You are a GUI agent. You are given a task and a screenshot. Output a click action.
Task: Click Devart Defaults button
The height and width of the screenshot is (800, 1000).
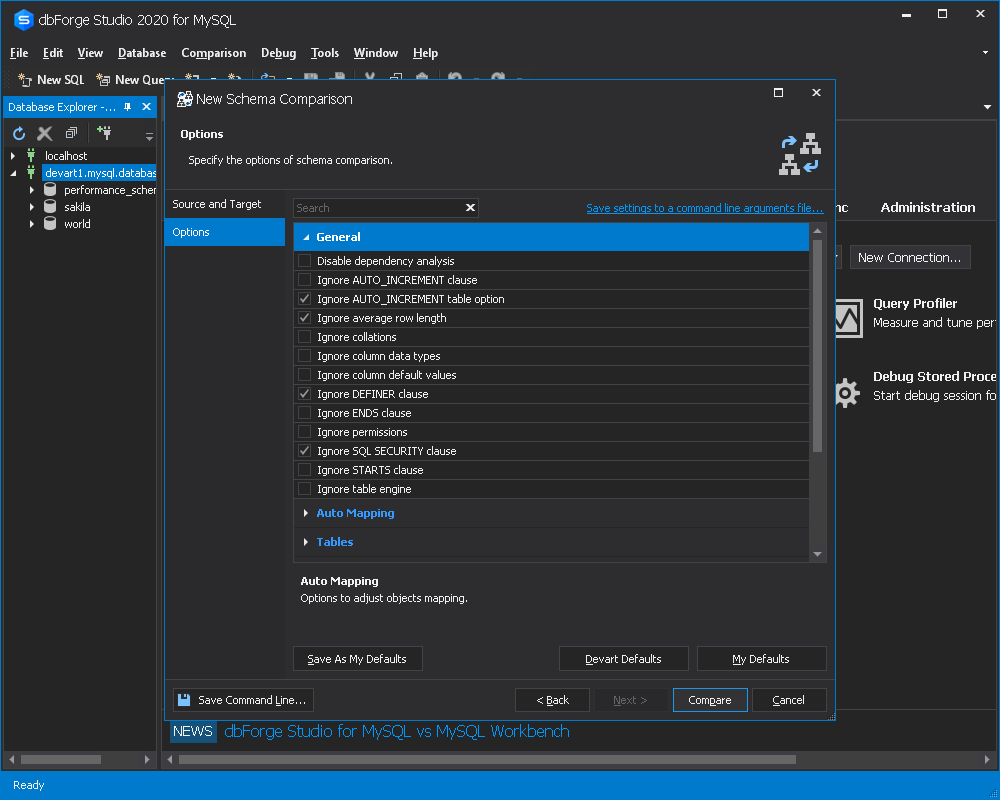(x=623, y=659)
